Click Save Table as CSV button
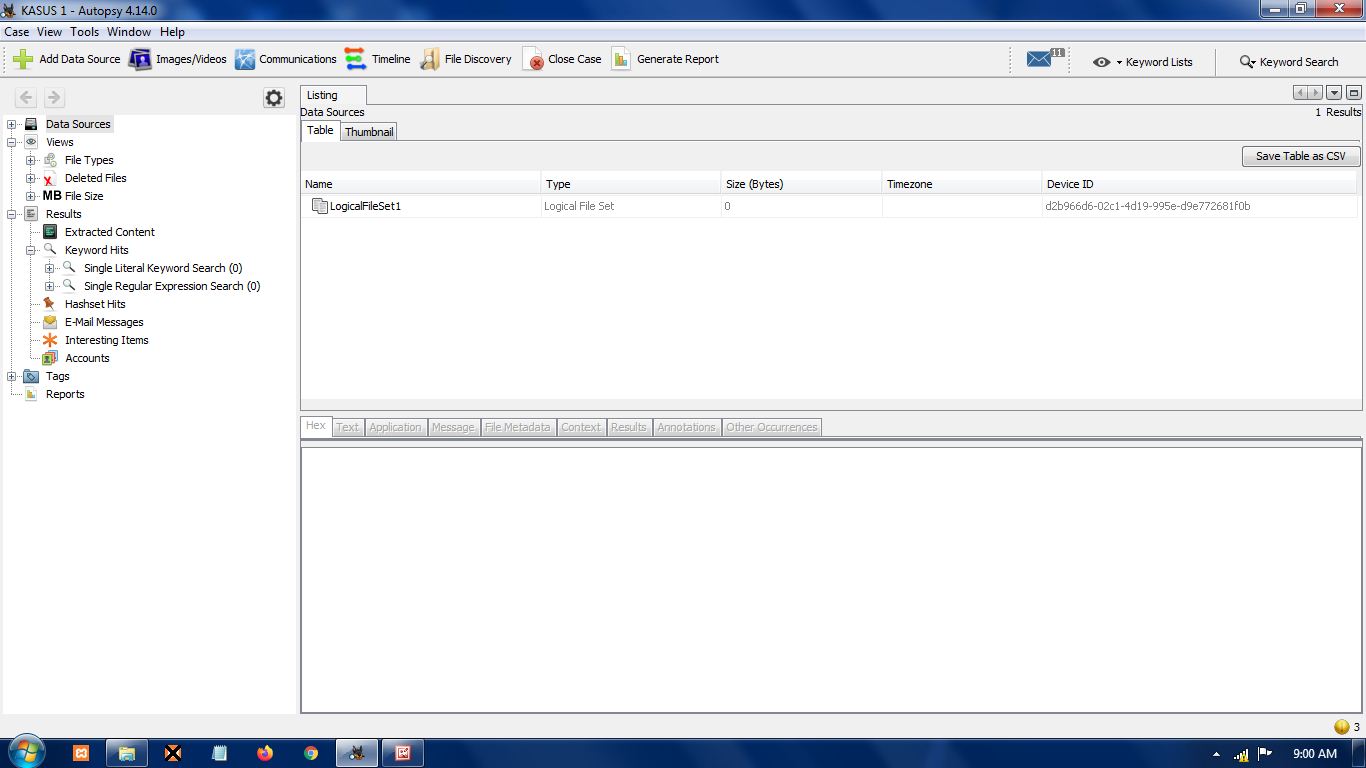Image resolution: width=1366 pixels, height=768 pixels. point(1300,156)
